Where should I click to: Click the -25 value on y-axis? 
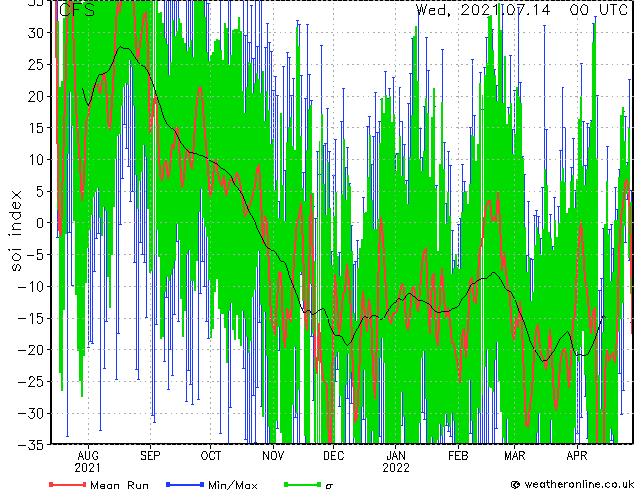(31, 382)
